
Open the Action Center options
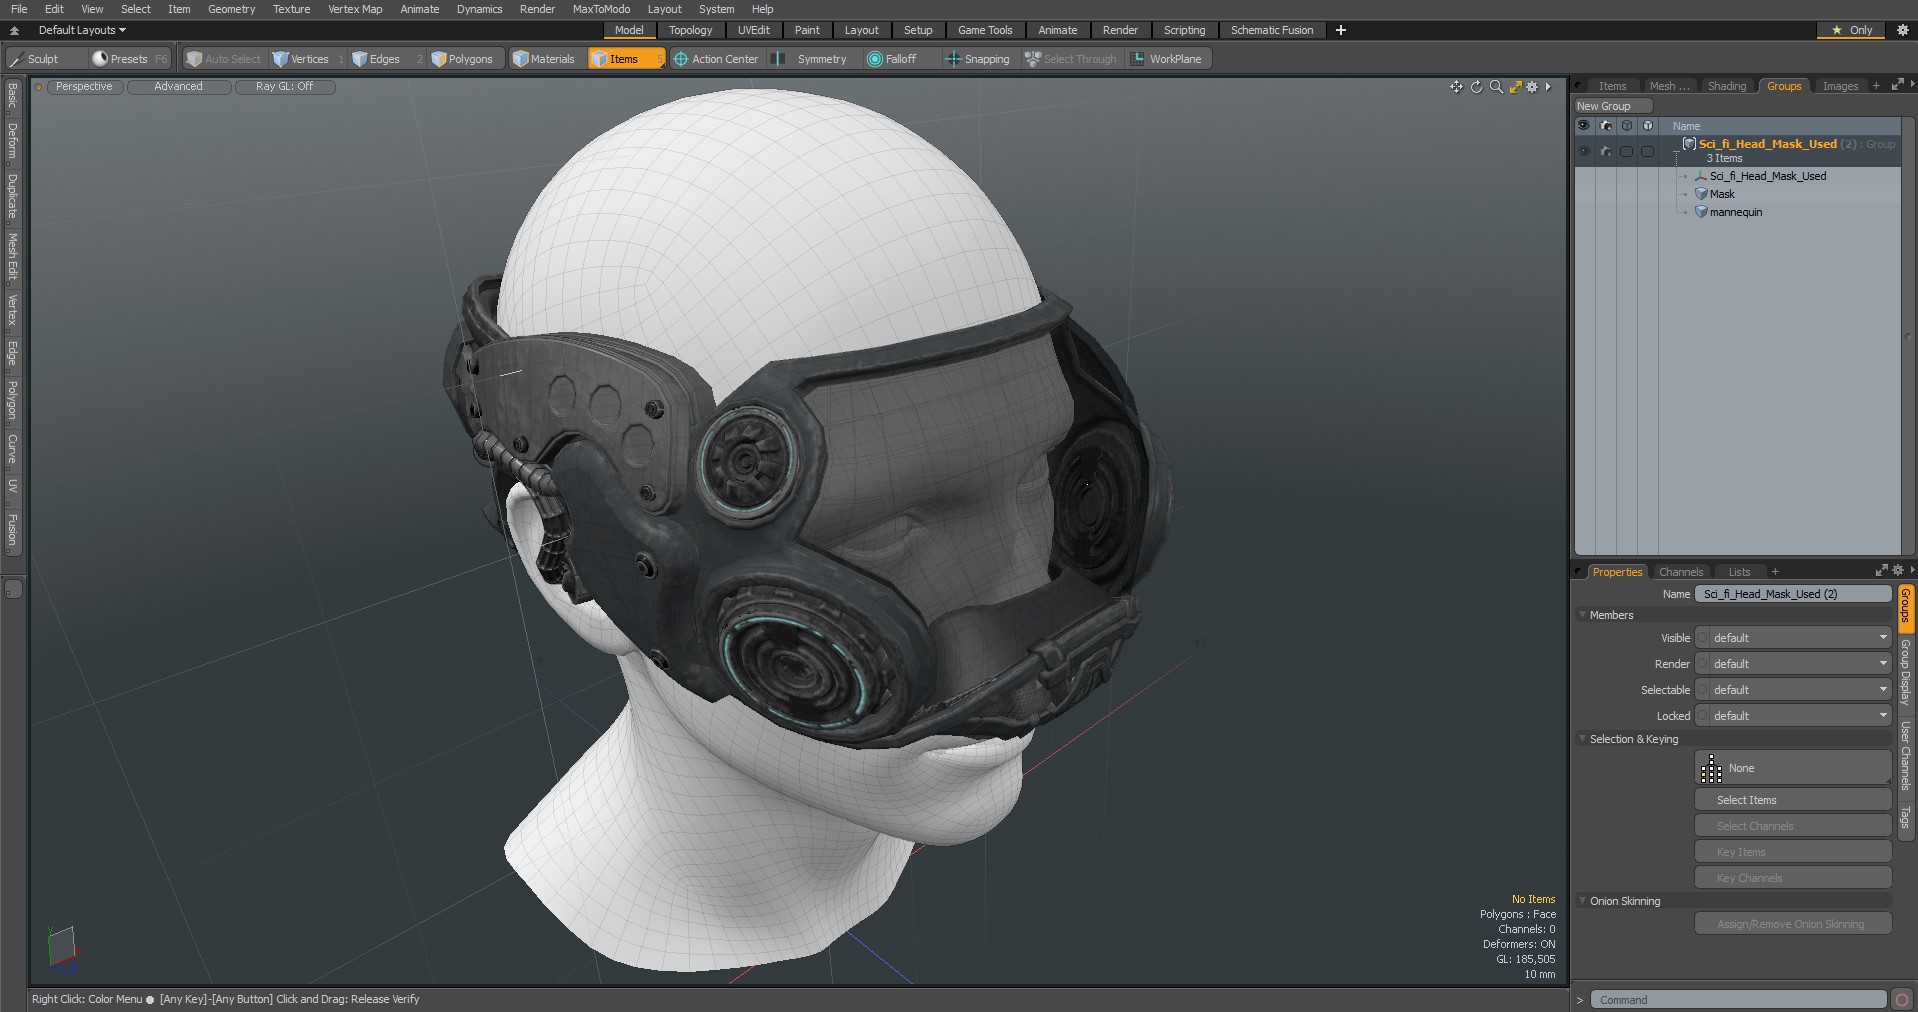coord(716,59)
